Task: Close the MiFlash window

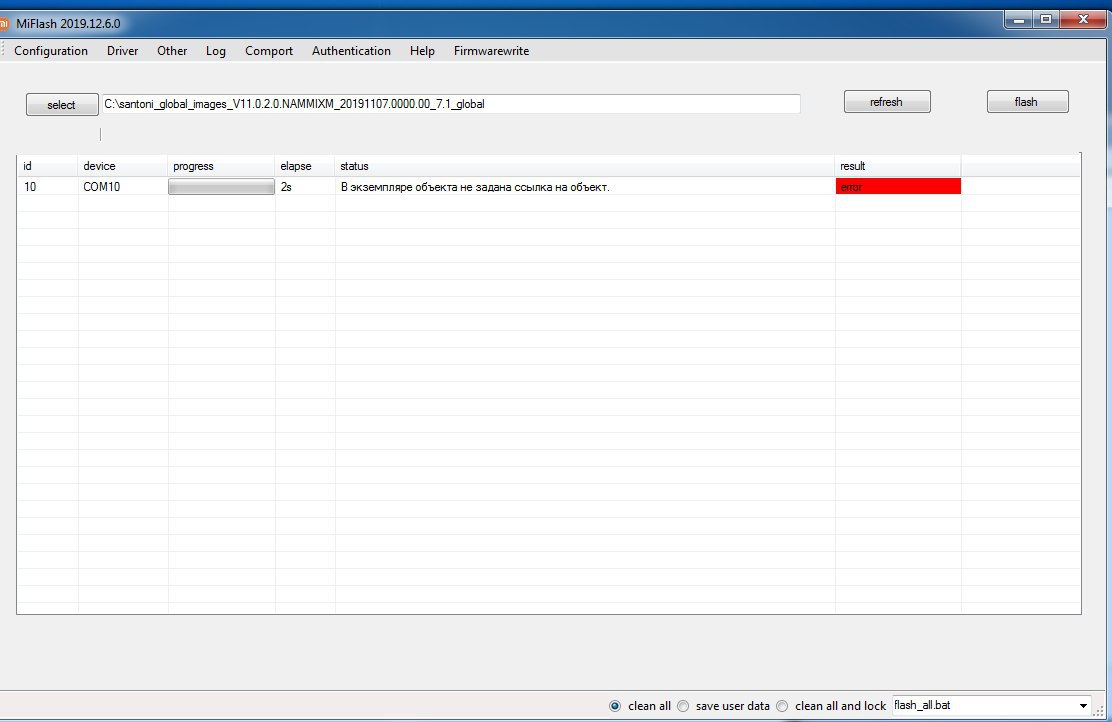Action: pos(1083,20)
